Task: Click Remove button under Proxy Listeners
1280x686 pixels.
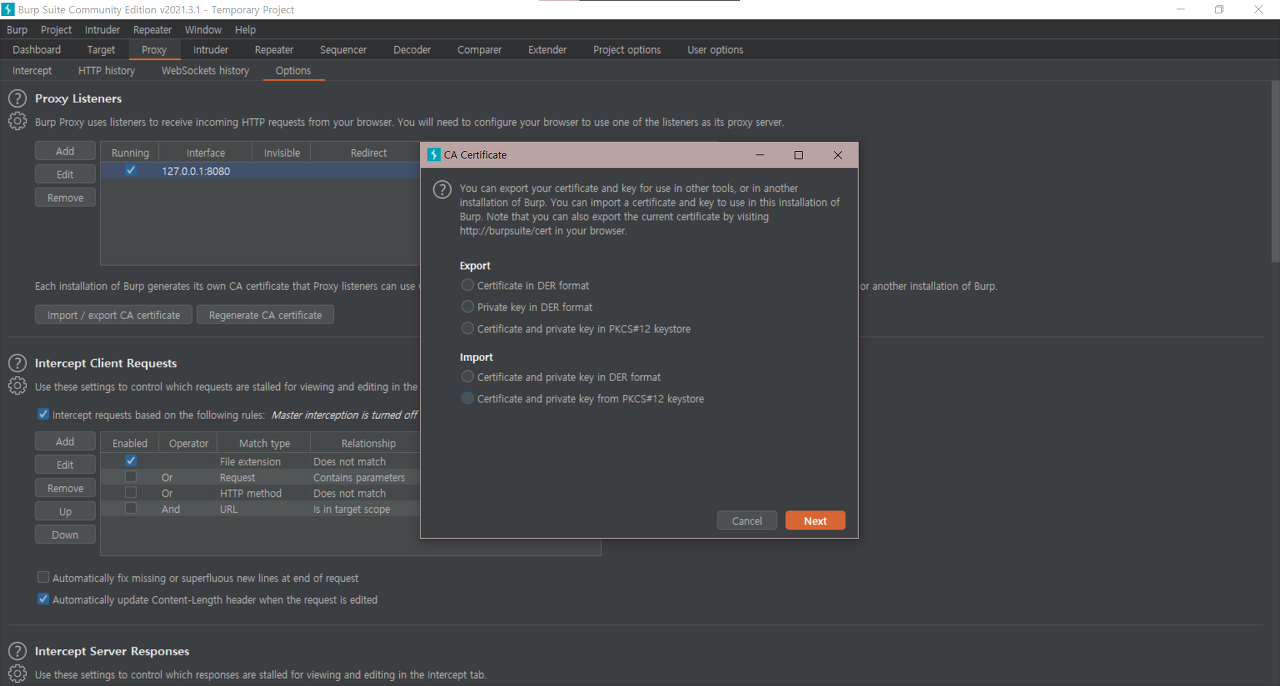Action: click(x=65, y=198)
